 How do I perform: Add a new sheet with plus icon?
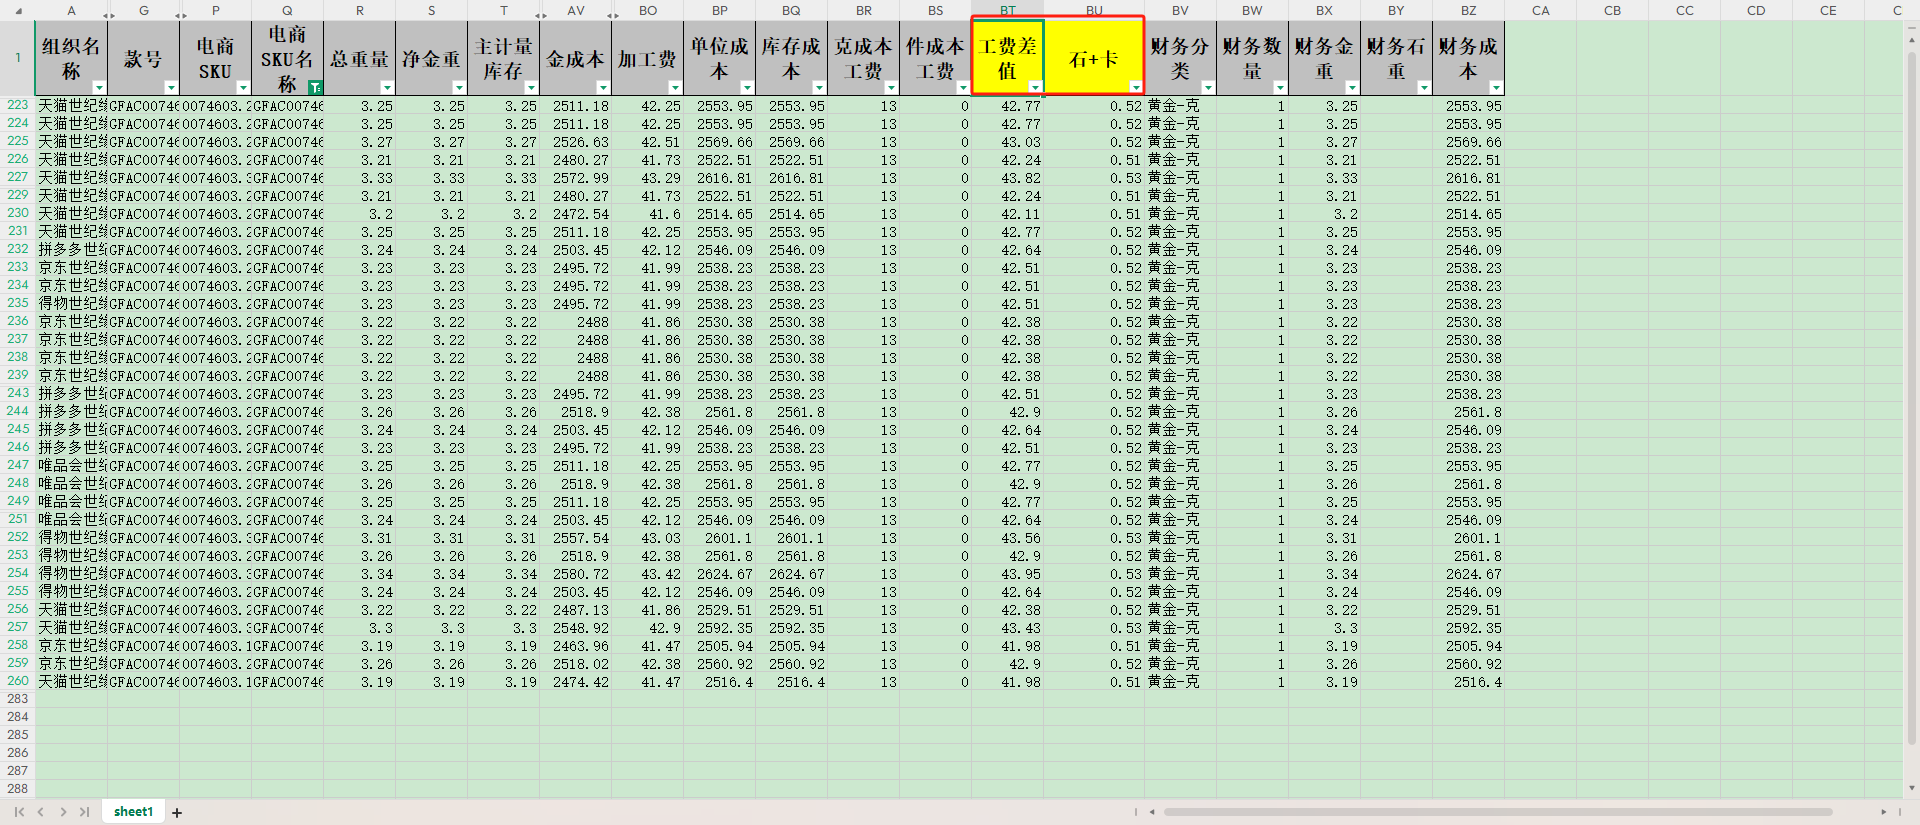coord(177,812)
